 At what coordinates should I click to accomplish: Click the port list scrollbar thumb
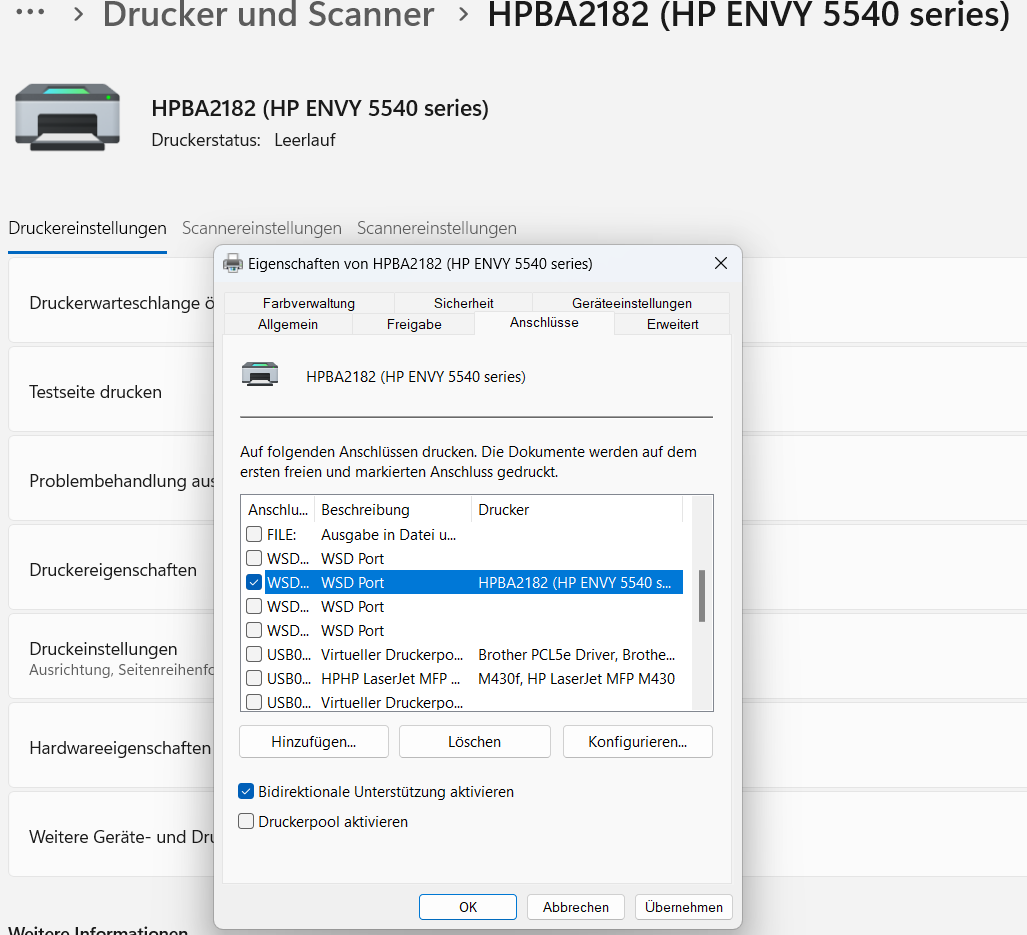pyautogui.click(x=701, y=596)
